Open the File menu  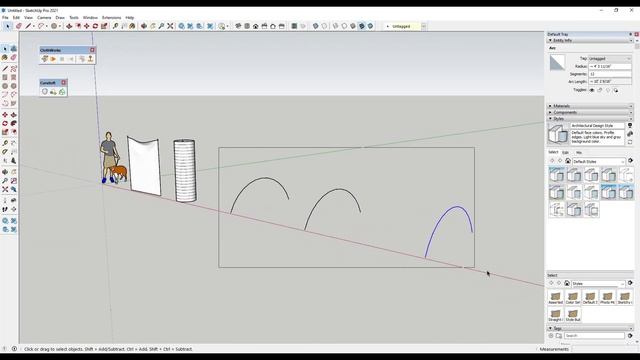click(x=5, y=18)
